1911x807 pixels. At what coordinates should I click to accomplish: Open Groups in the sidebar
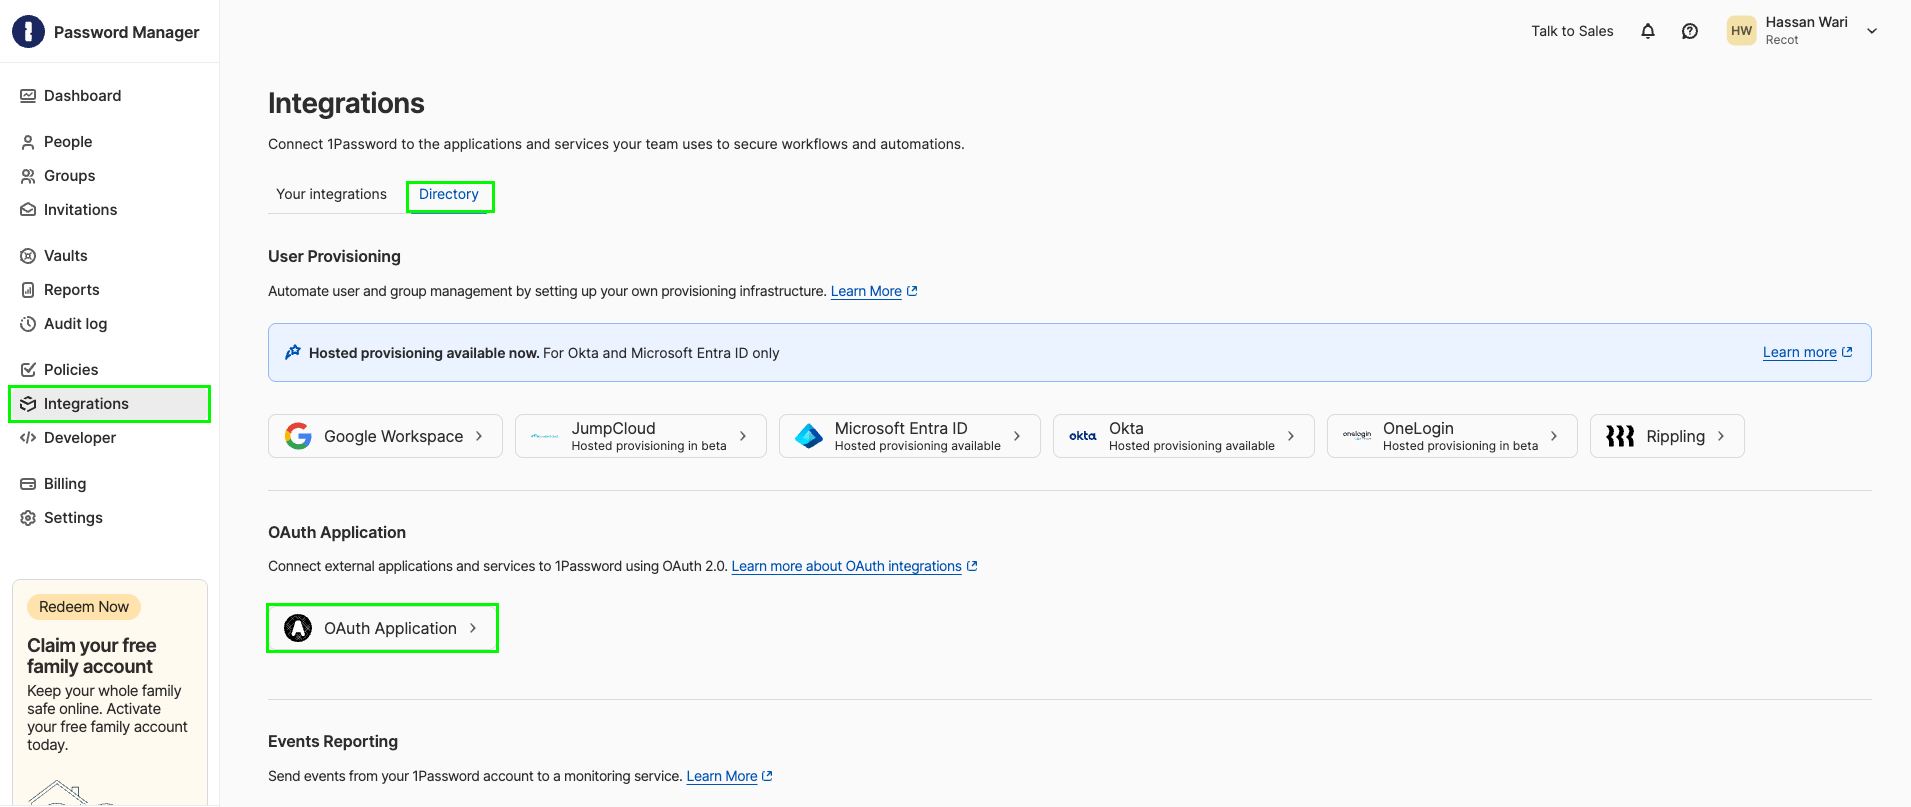[x=110, y=176]
